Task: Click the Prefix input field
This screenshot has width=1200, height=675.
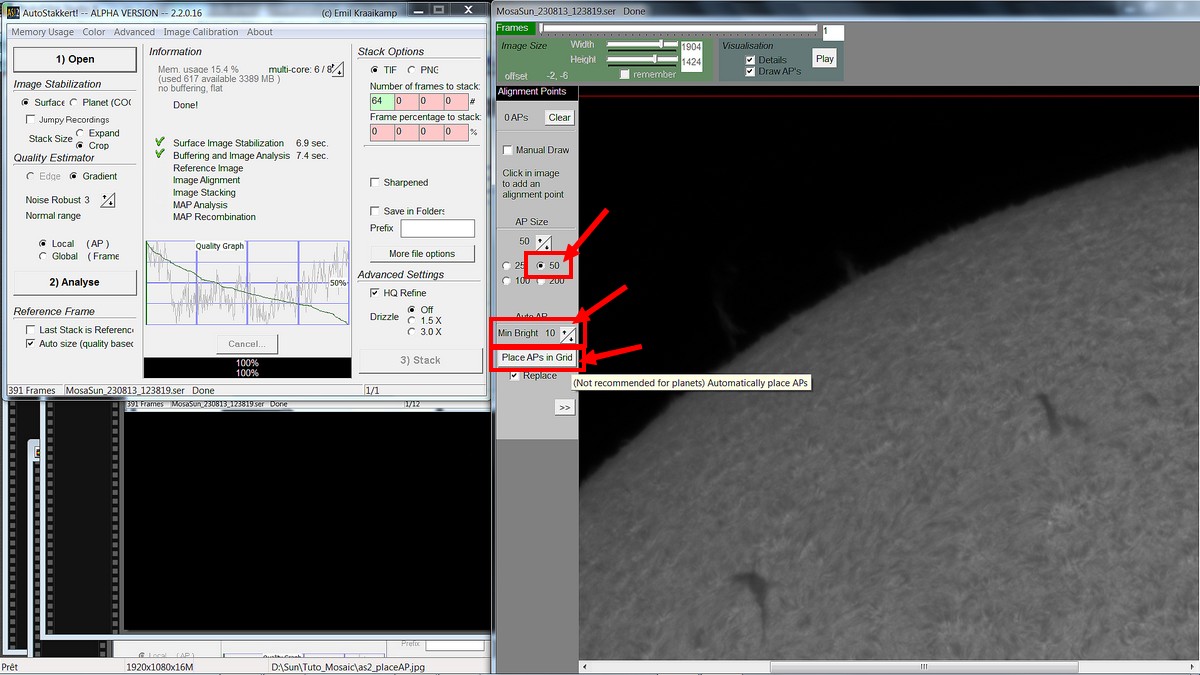Action: [437, 229]
